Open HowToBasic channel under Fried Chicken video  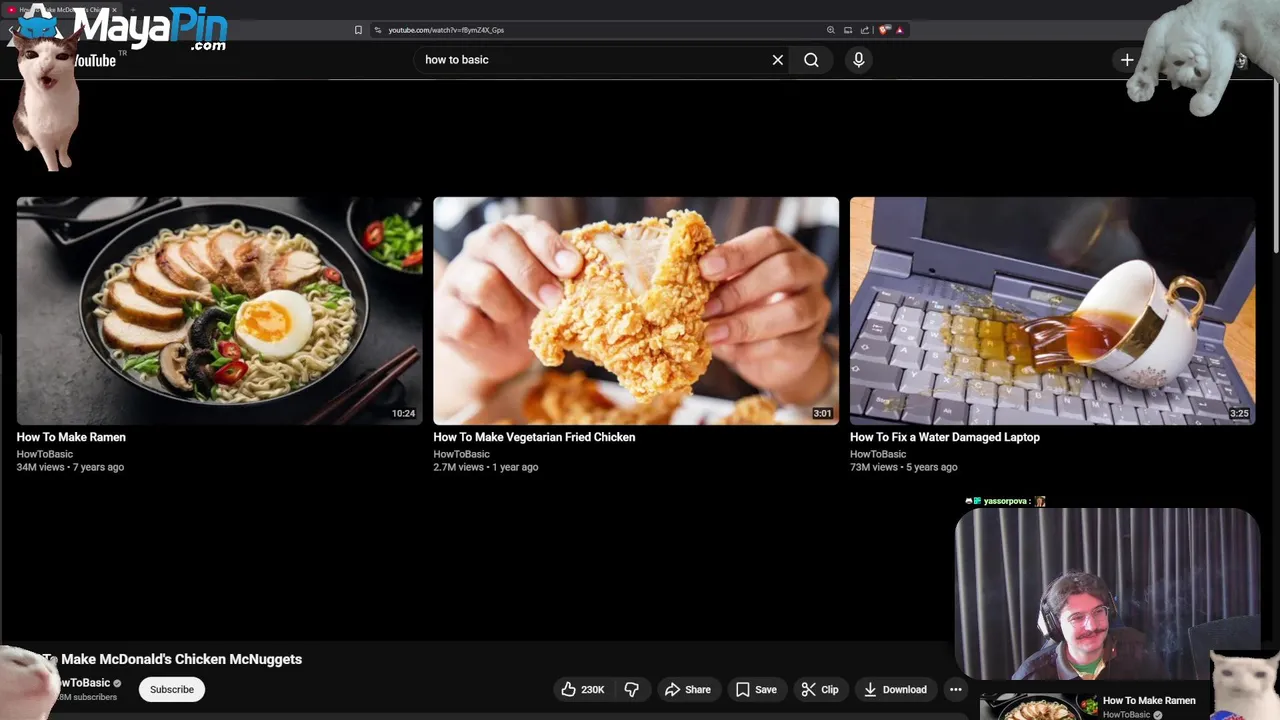[461, 454]
